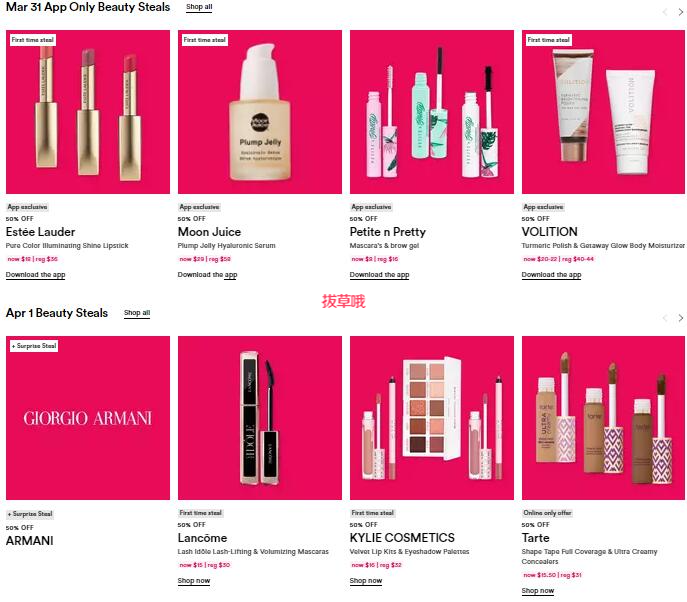The width and height of the screenshot is (687, 602).
Task: Select Estée Lauder lipstick product image
Action: pyautogui.click(x=88, y=112)
